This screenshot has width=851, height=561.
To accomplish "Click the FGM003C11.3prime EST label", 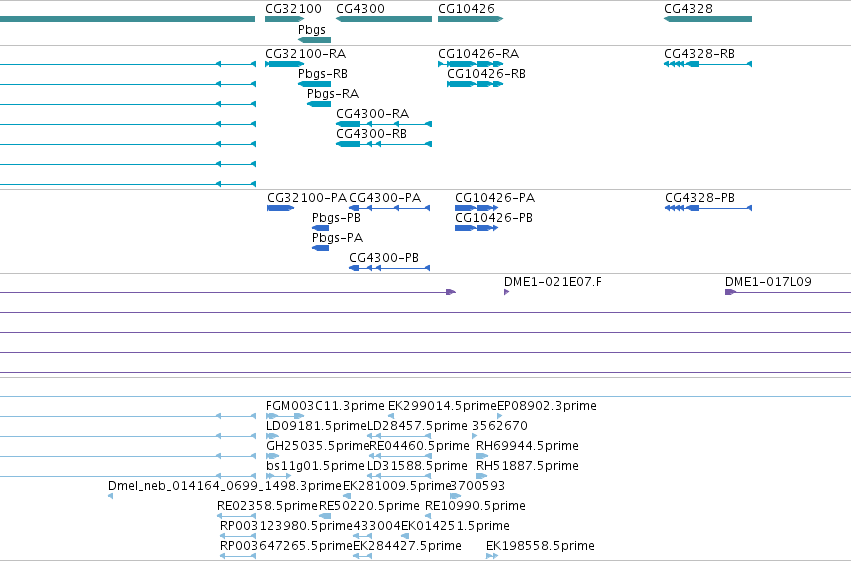I will click(325, 406).
